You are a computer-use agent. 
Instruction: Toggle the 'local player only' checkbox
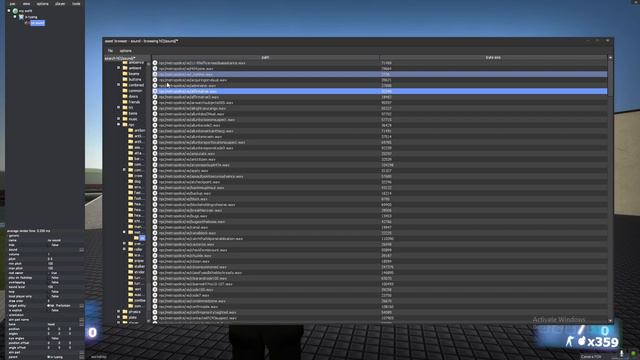click(49, 296)
